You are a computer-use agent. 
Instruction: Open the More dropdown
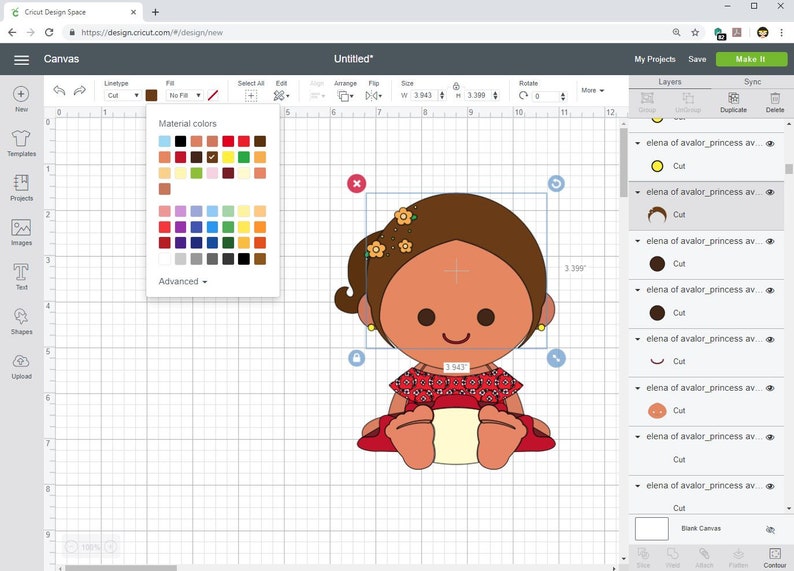(x=592, y=91)
